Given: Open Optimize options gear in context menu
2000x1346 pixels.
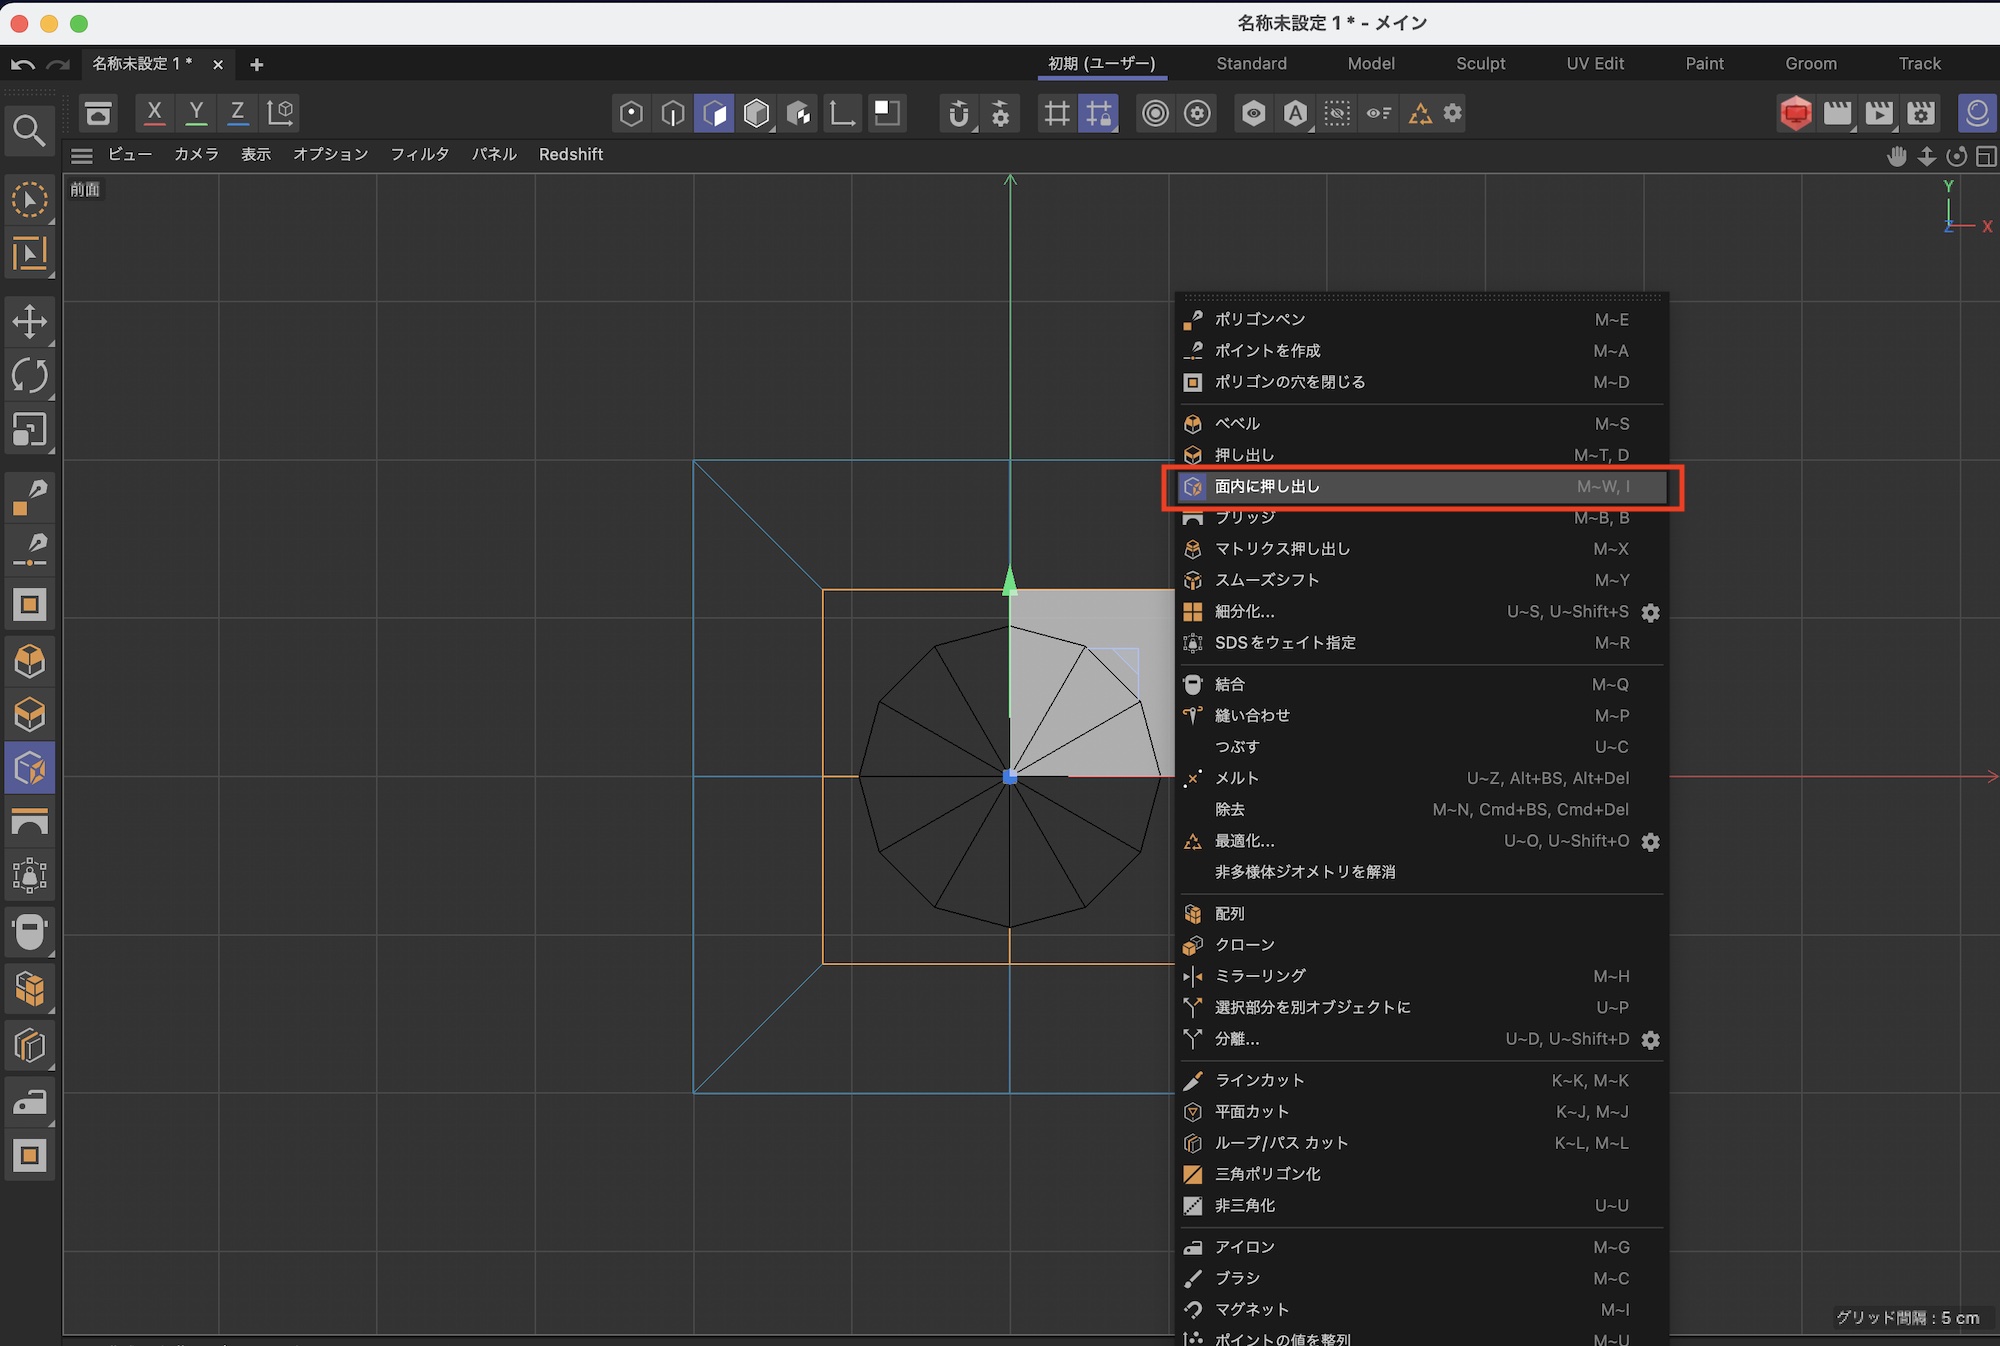Looking at the screenshot, I should [x=1651, y=842].
